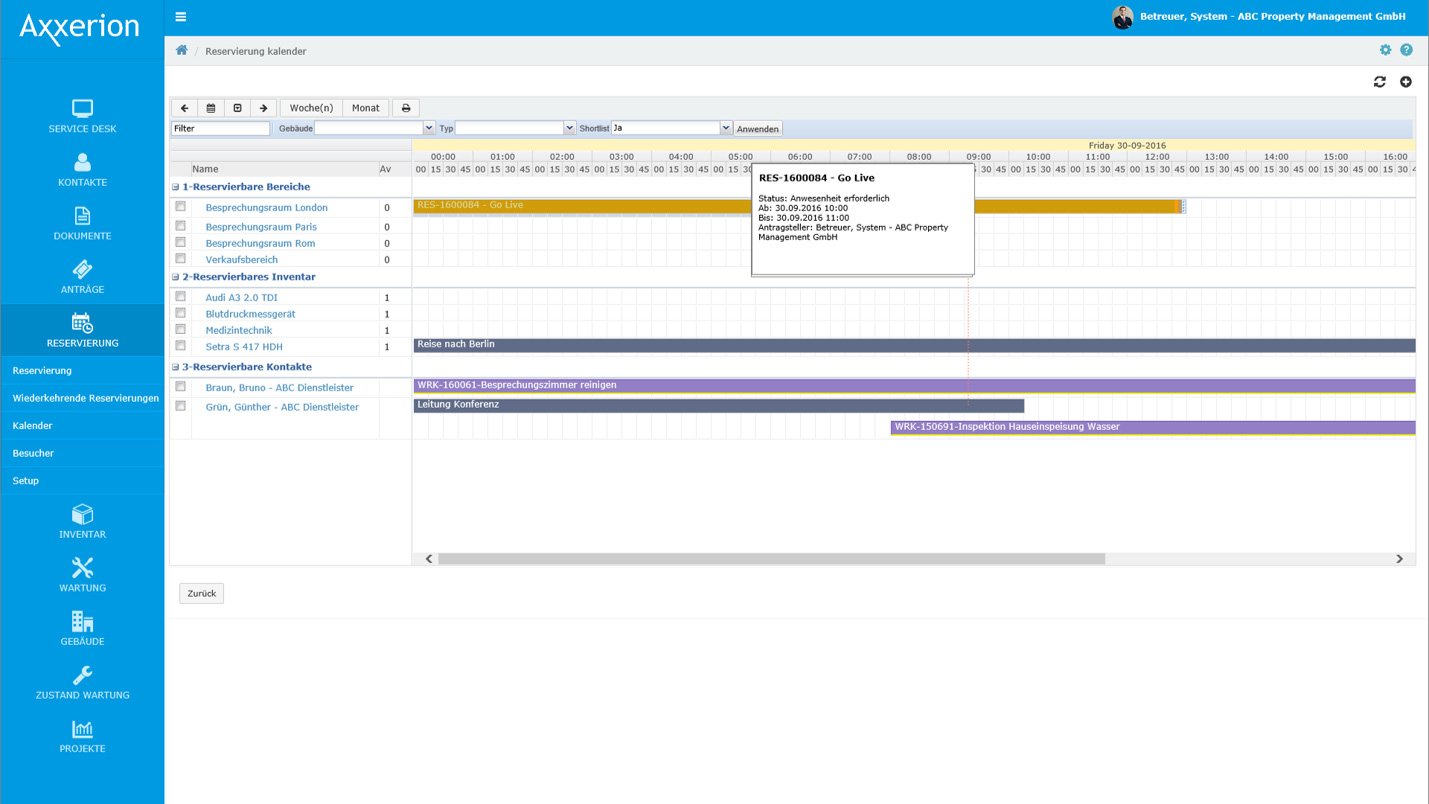Switch to Monat view
1429x804 pixels.
point(366,108)
